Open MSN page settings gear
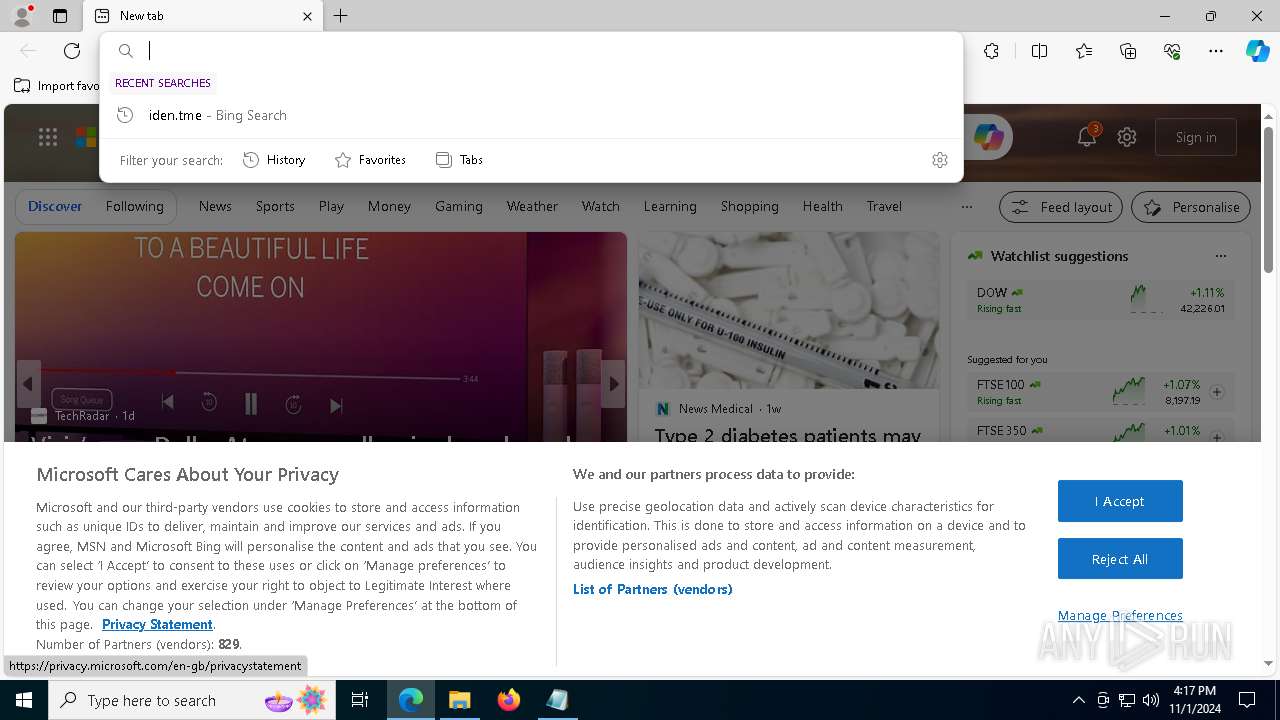 point(1127,137)
